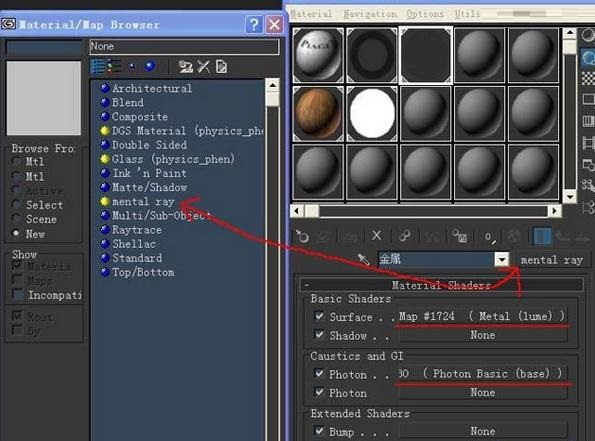Choose Scene radio under Browse From
This screenshot has height=441, width=595.
pos(16,219)
